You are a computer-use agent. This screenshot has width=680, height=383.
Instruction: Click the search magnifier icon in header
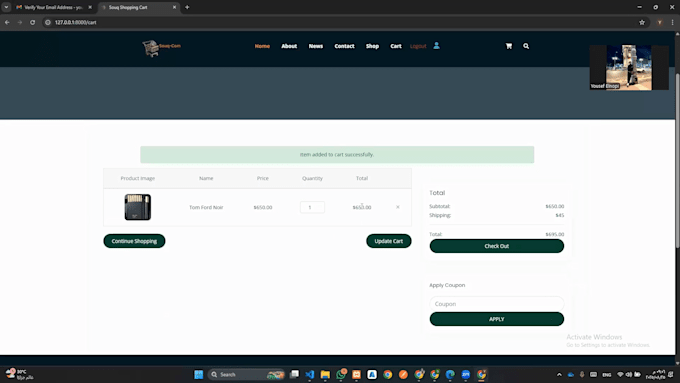(526, 46)
